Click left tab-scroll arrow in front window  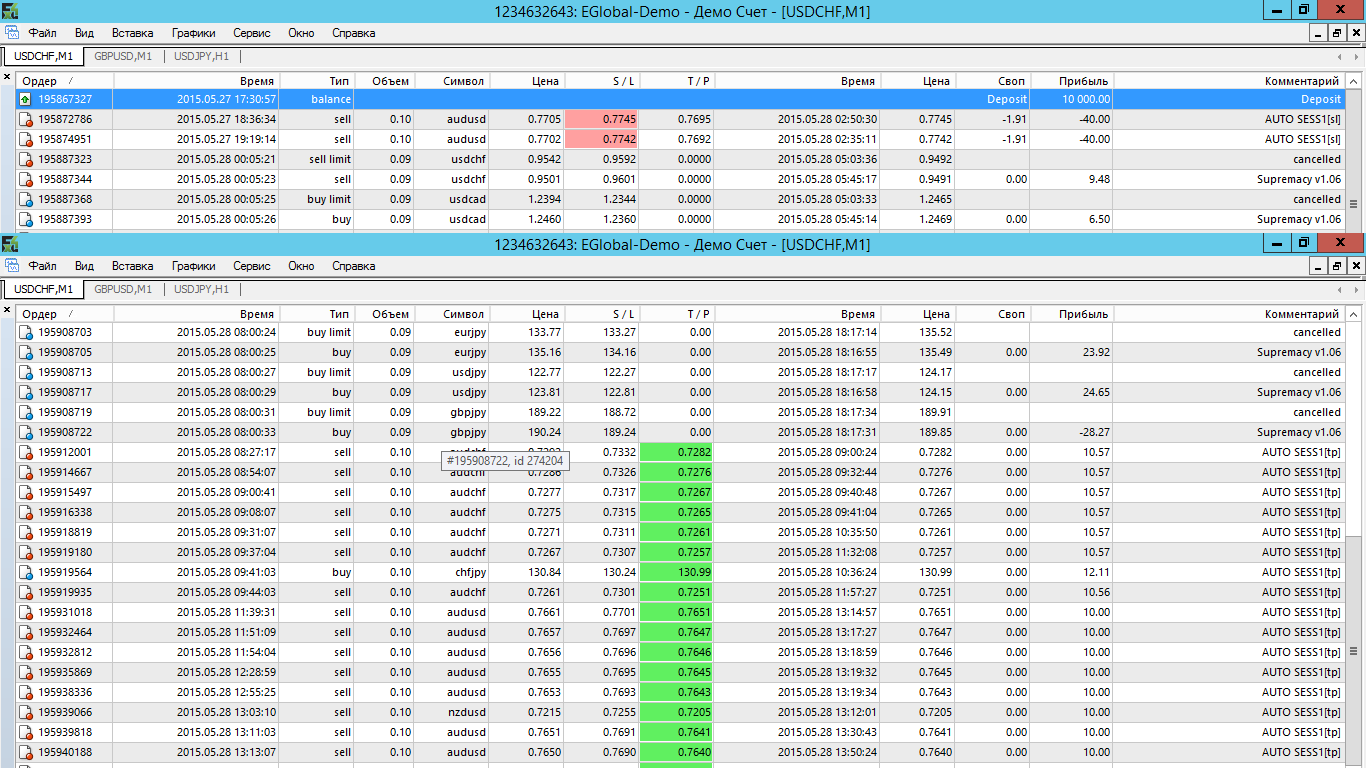click(x=1340, y=289)
